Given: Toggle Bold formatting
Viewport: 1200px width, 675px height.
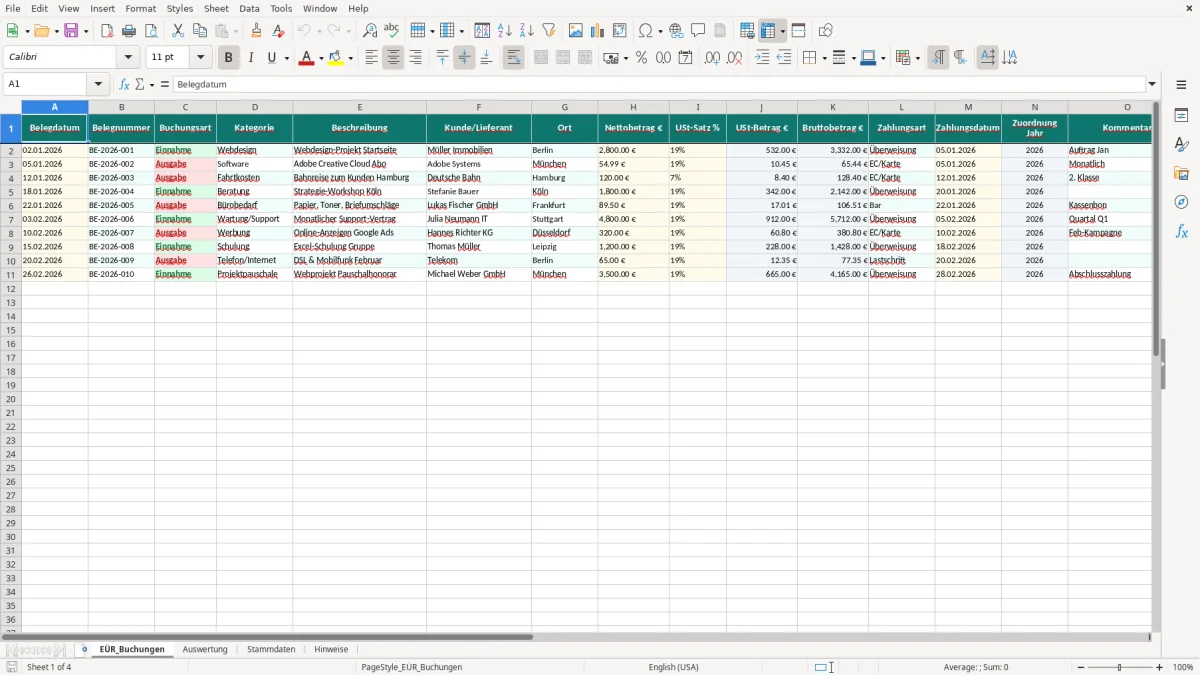Looking at the screenshot, I should (x=228, y=58).
